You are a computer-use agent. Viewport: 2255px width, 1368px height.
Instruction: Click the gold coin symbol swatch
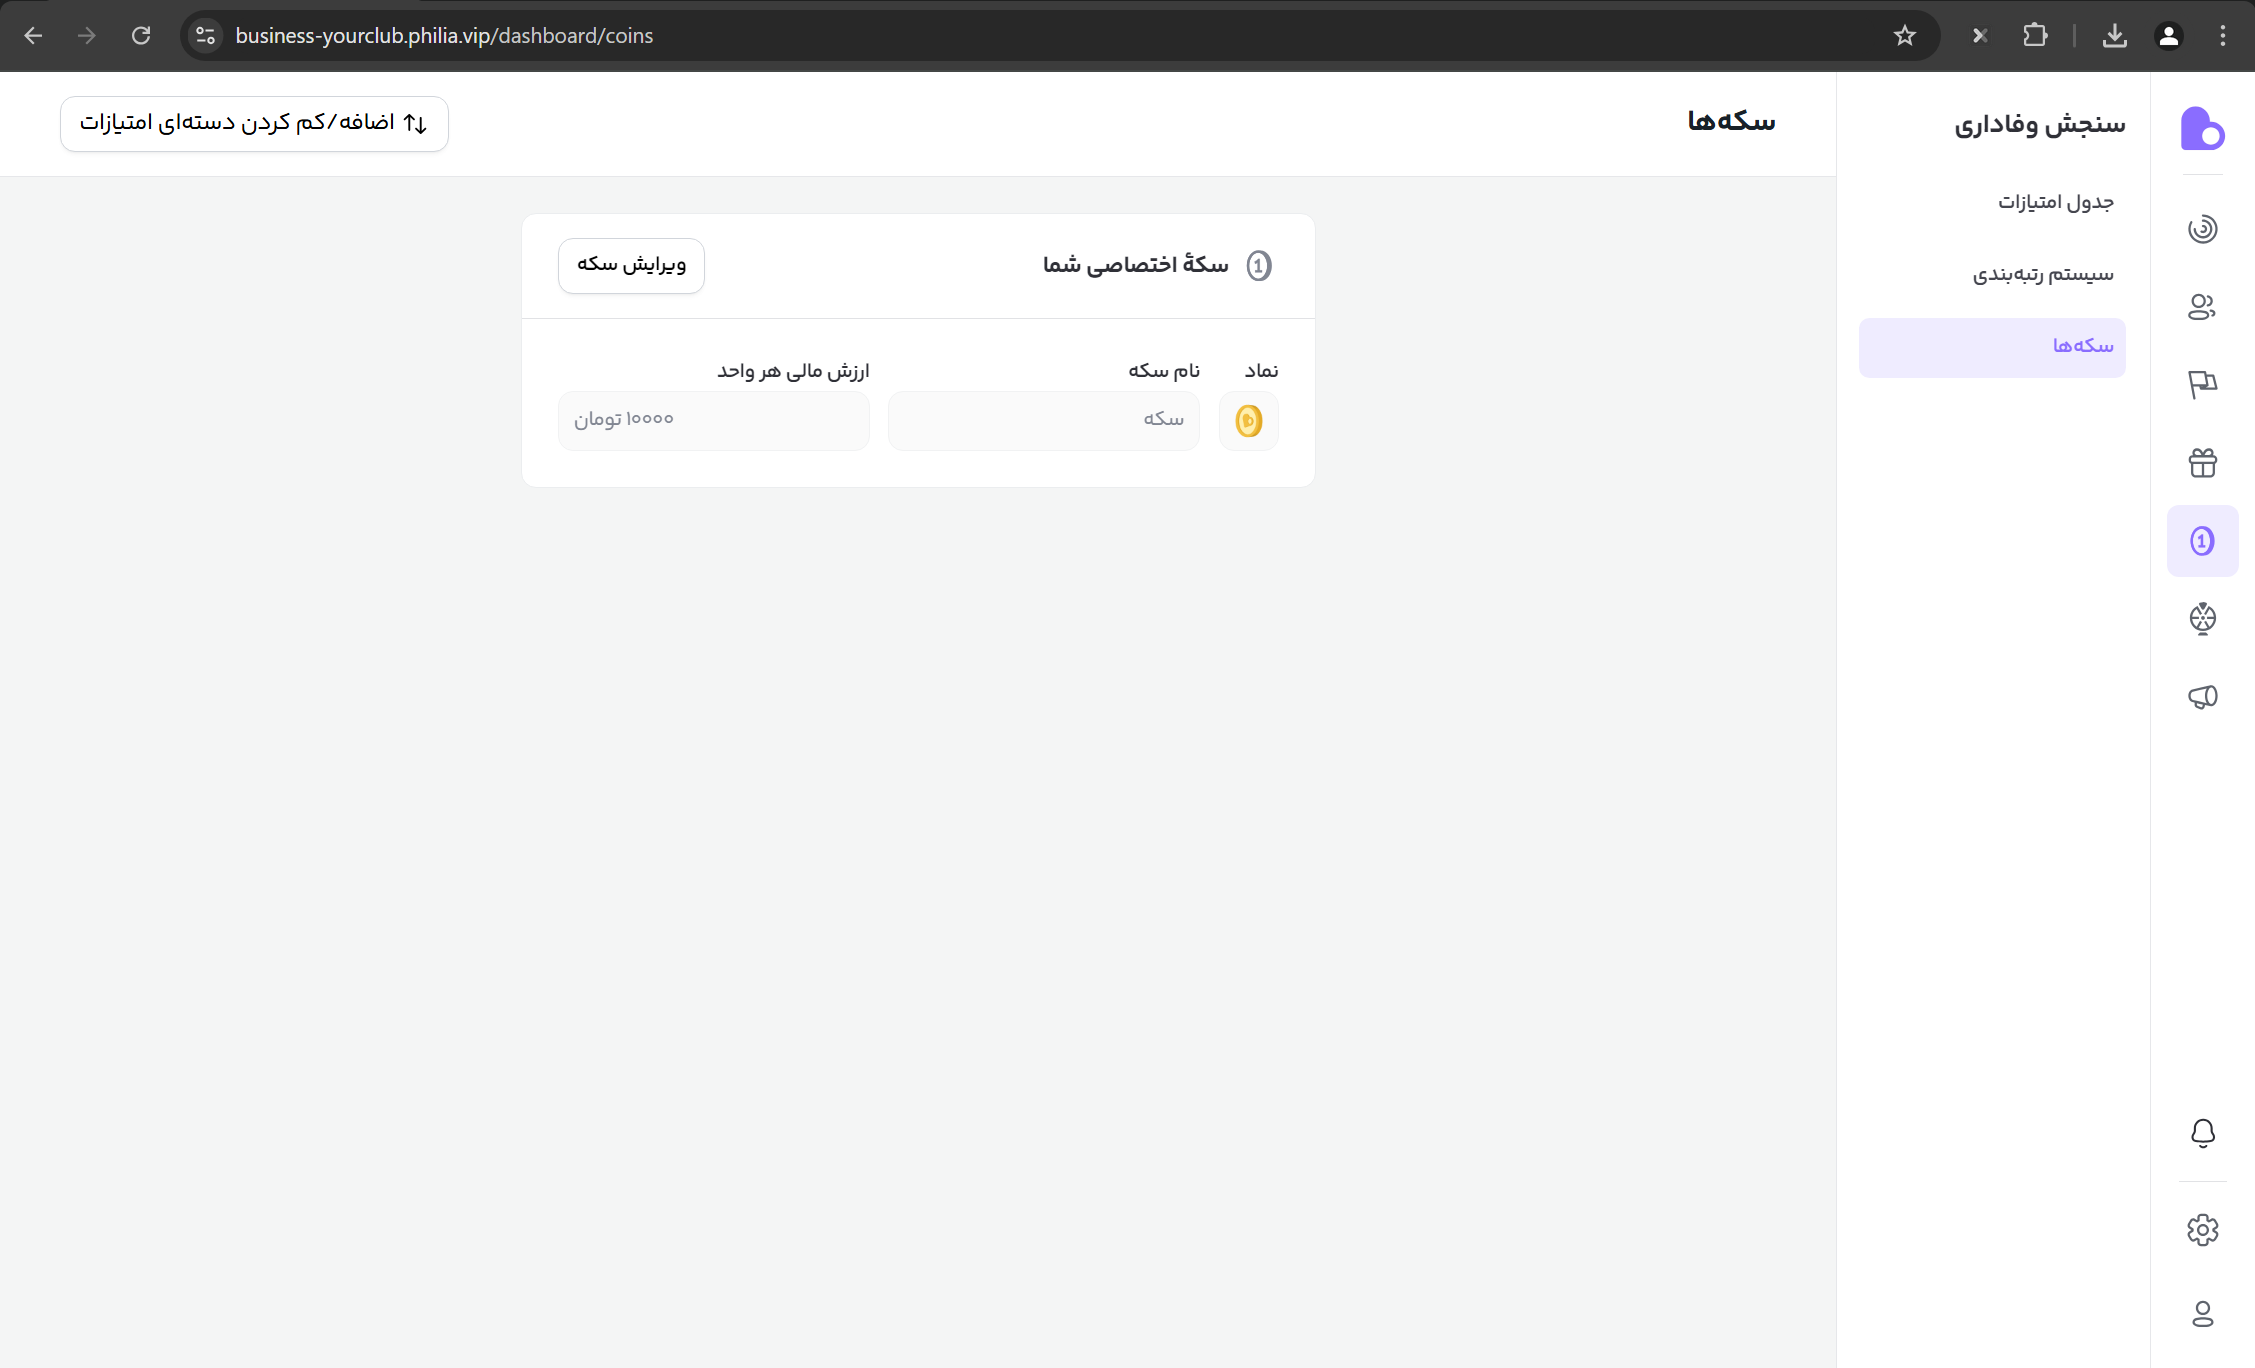click(x=1248, y=421)
